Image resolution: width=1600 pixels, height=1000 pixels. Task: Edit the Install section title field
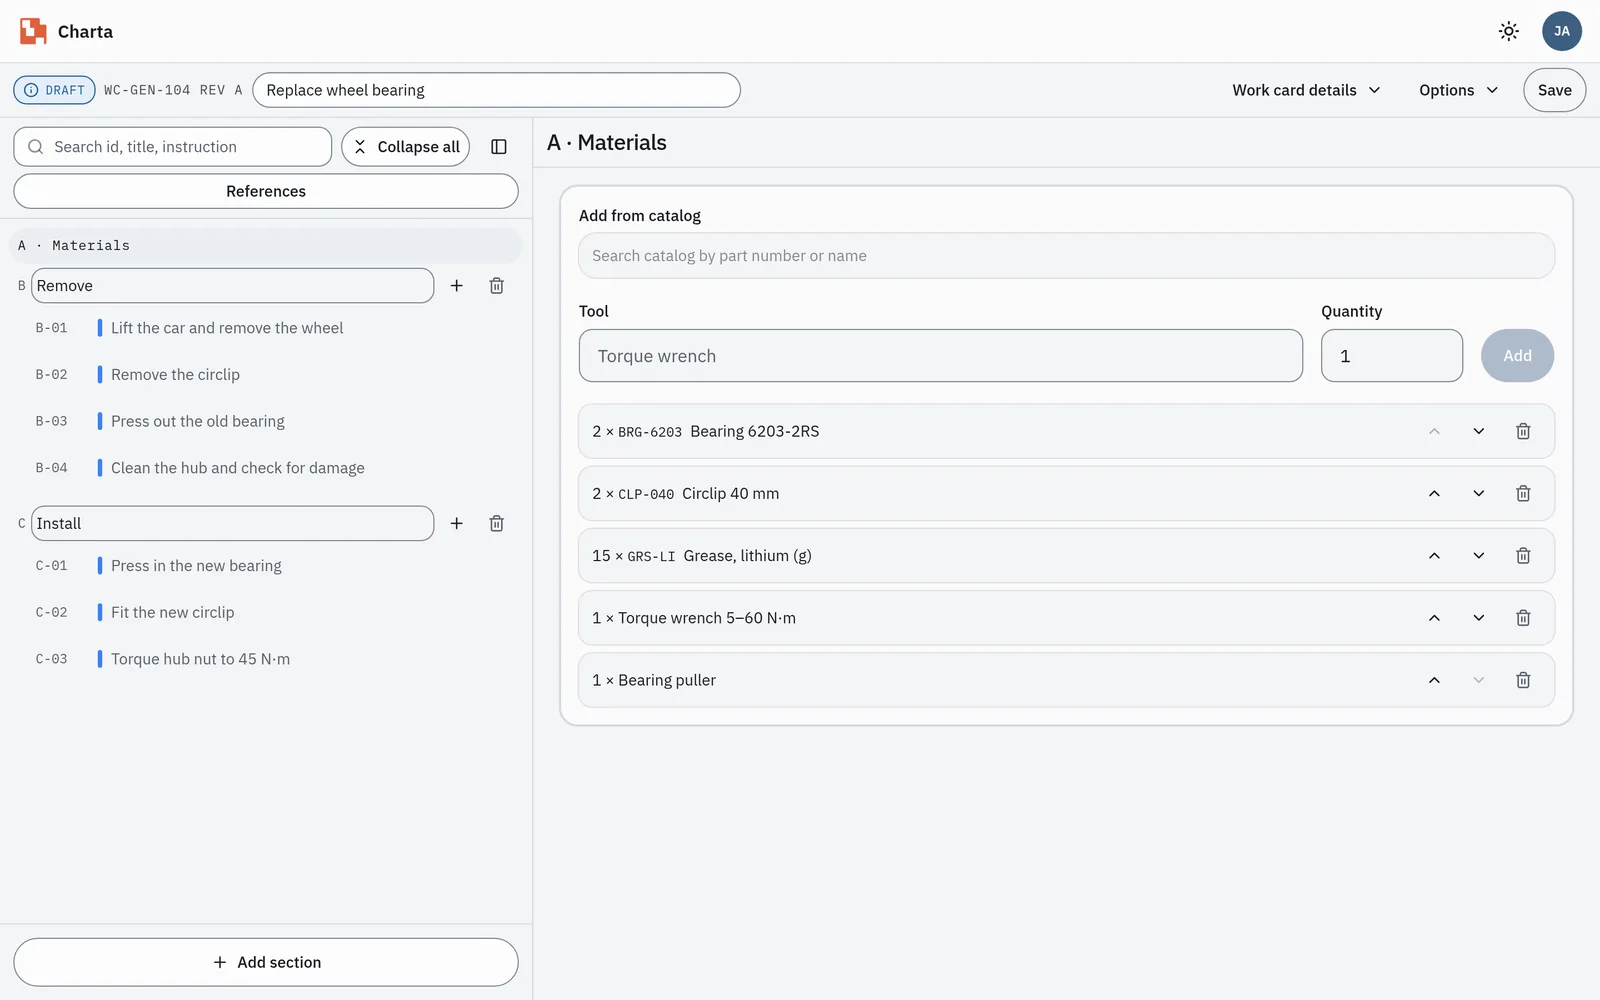[233, 523]
